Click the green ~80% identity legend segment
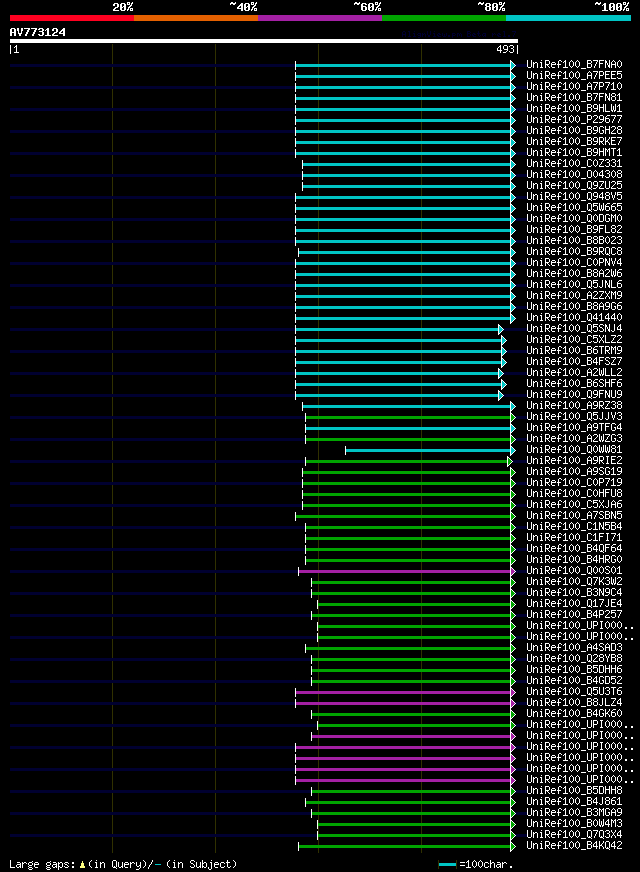 click(x=444, y=18)
